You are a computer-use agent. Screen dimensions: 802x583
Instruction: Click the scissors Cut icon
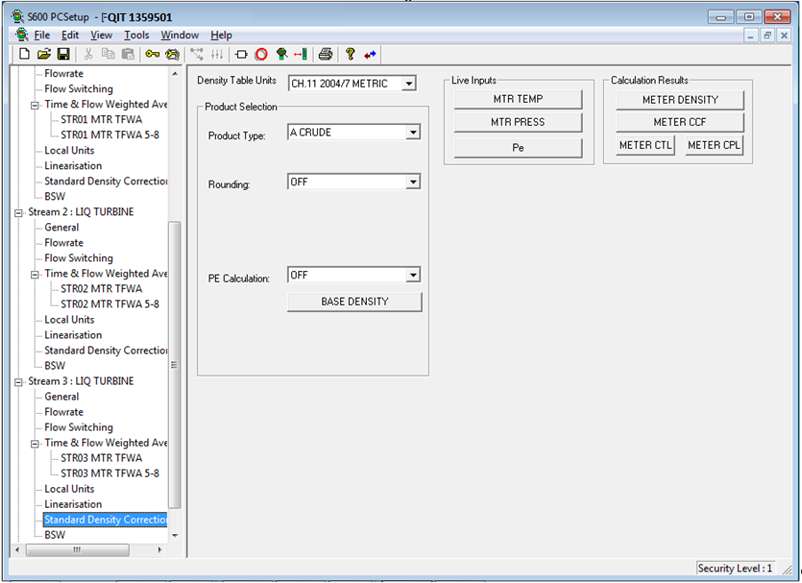(88, 54)
